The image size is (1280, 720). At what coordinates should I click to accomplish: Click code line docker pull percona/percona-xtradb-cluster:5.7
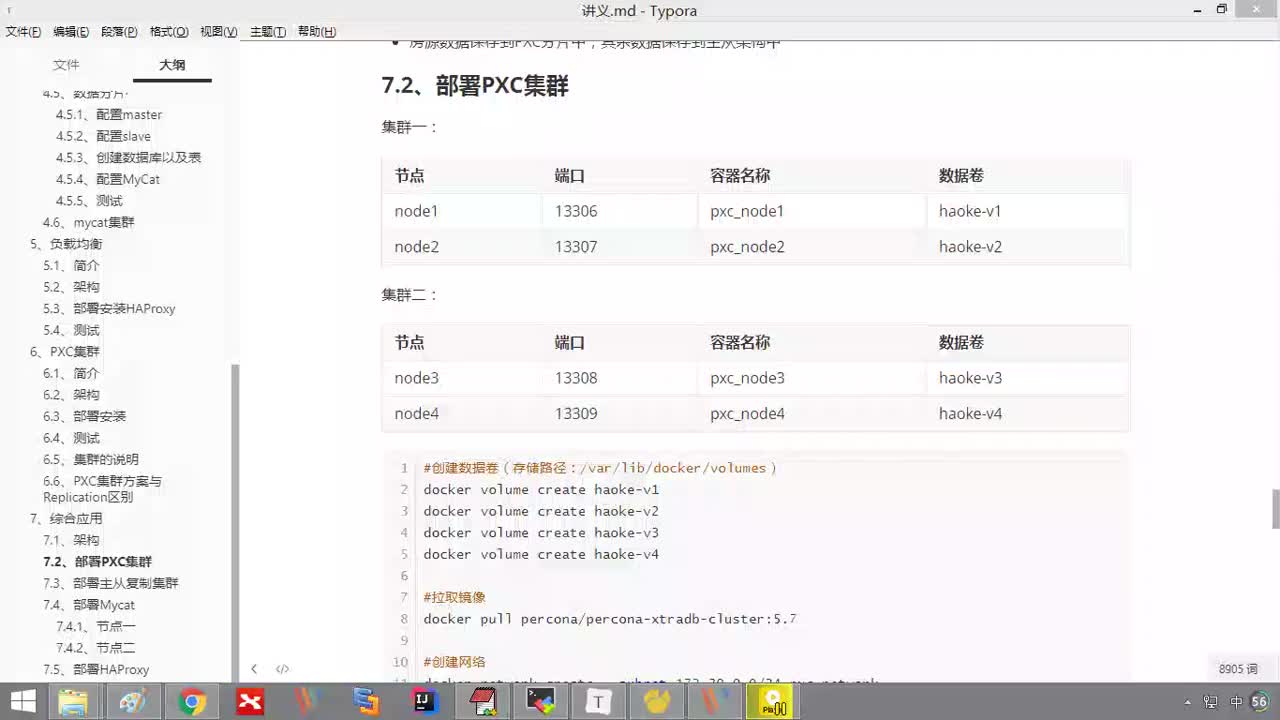tap(610, 619)
